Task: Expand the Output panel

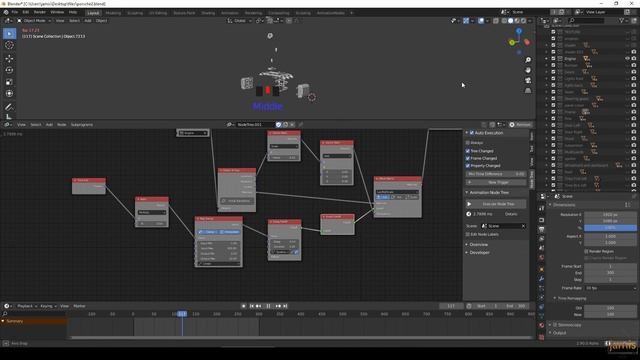Action: tap(559, 333)
